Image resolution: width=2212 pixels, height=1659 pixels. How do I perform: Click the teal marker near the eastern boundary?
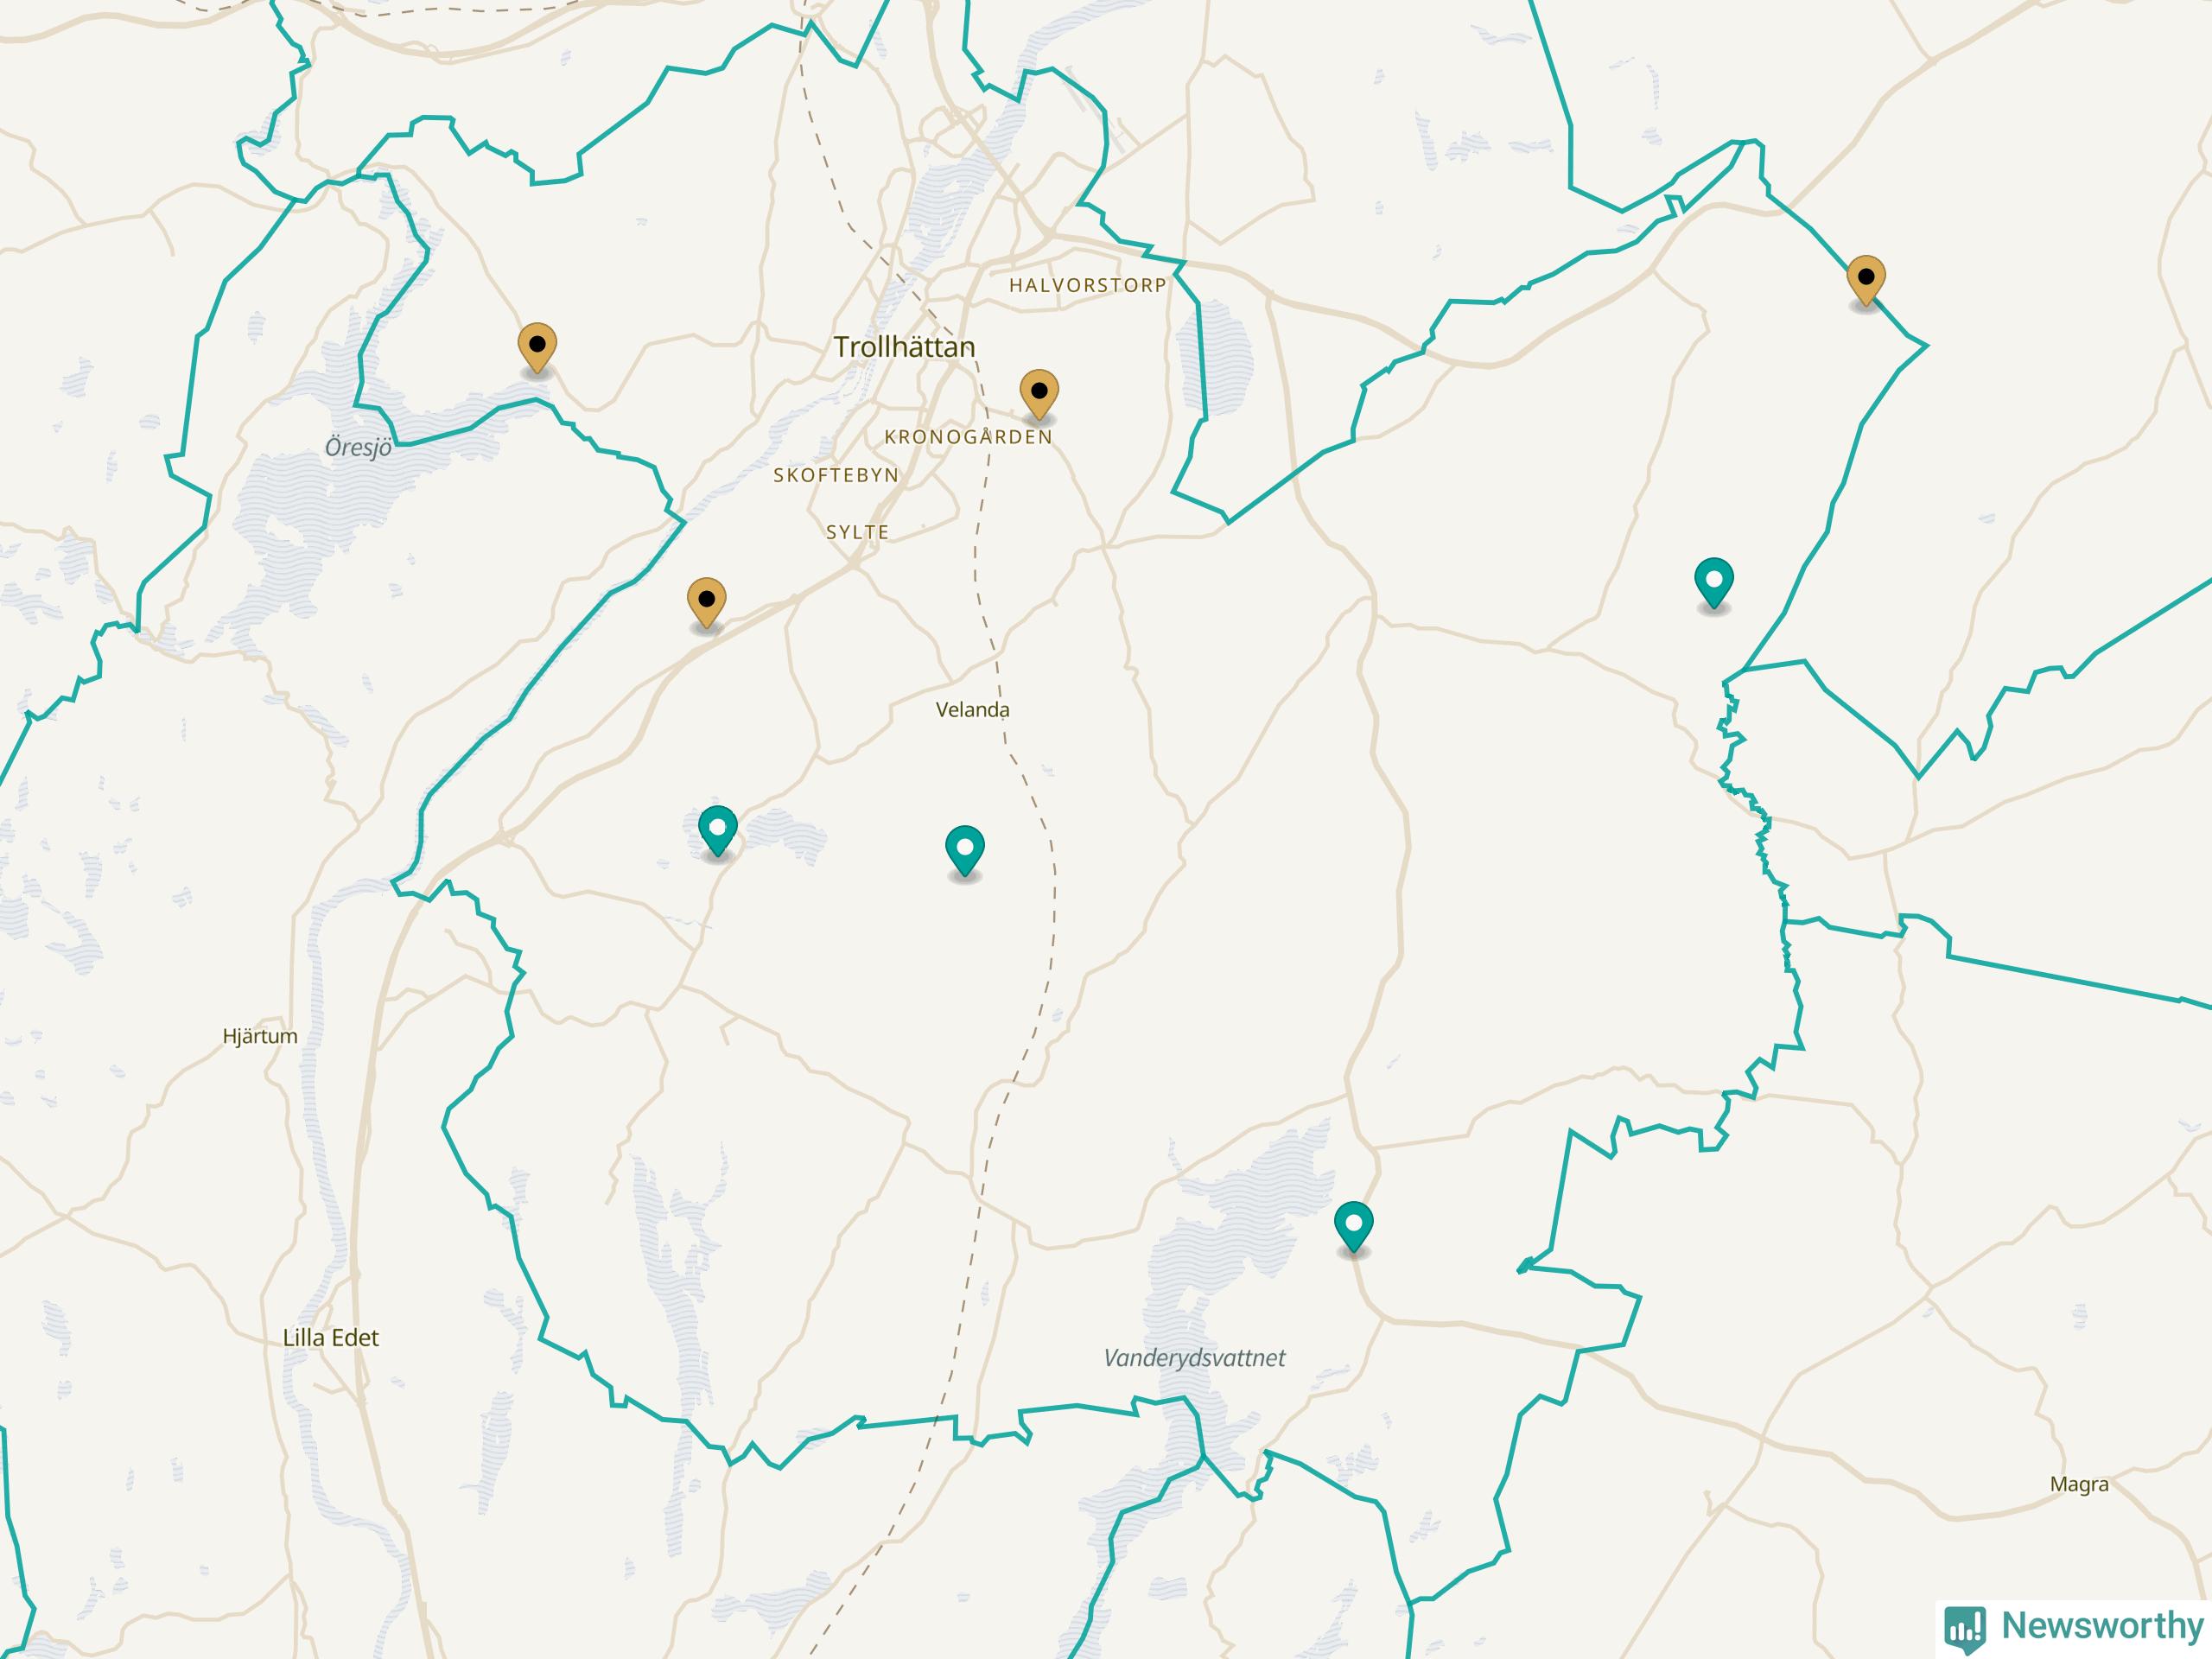pos(1714,584)
